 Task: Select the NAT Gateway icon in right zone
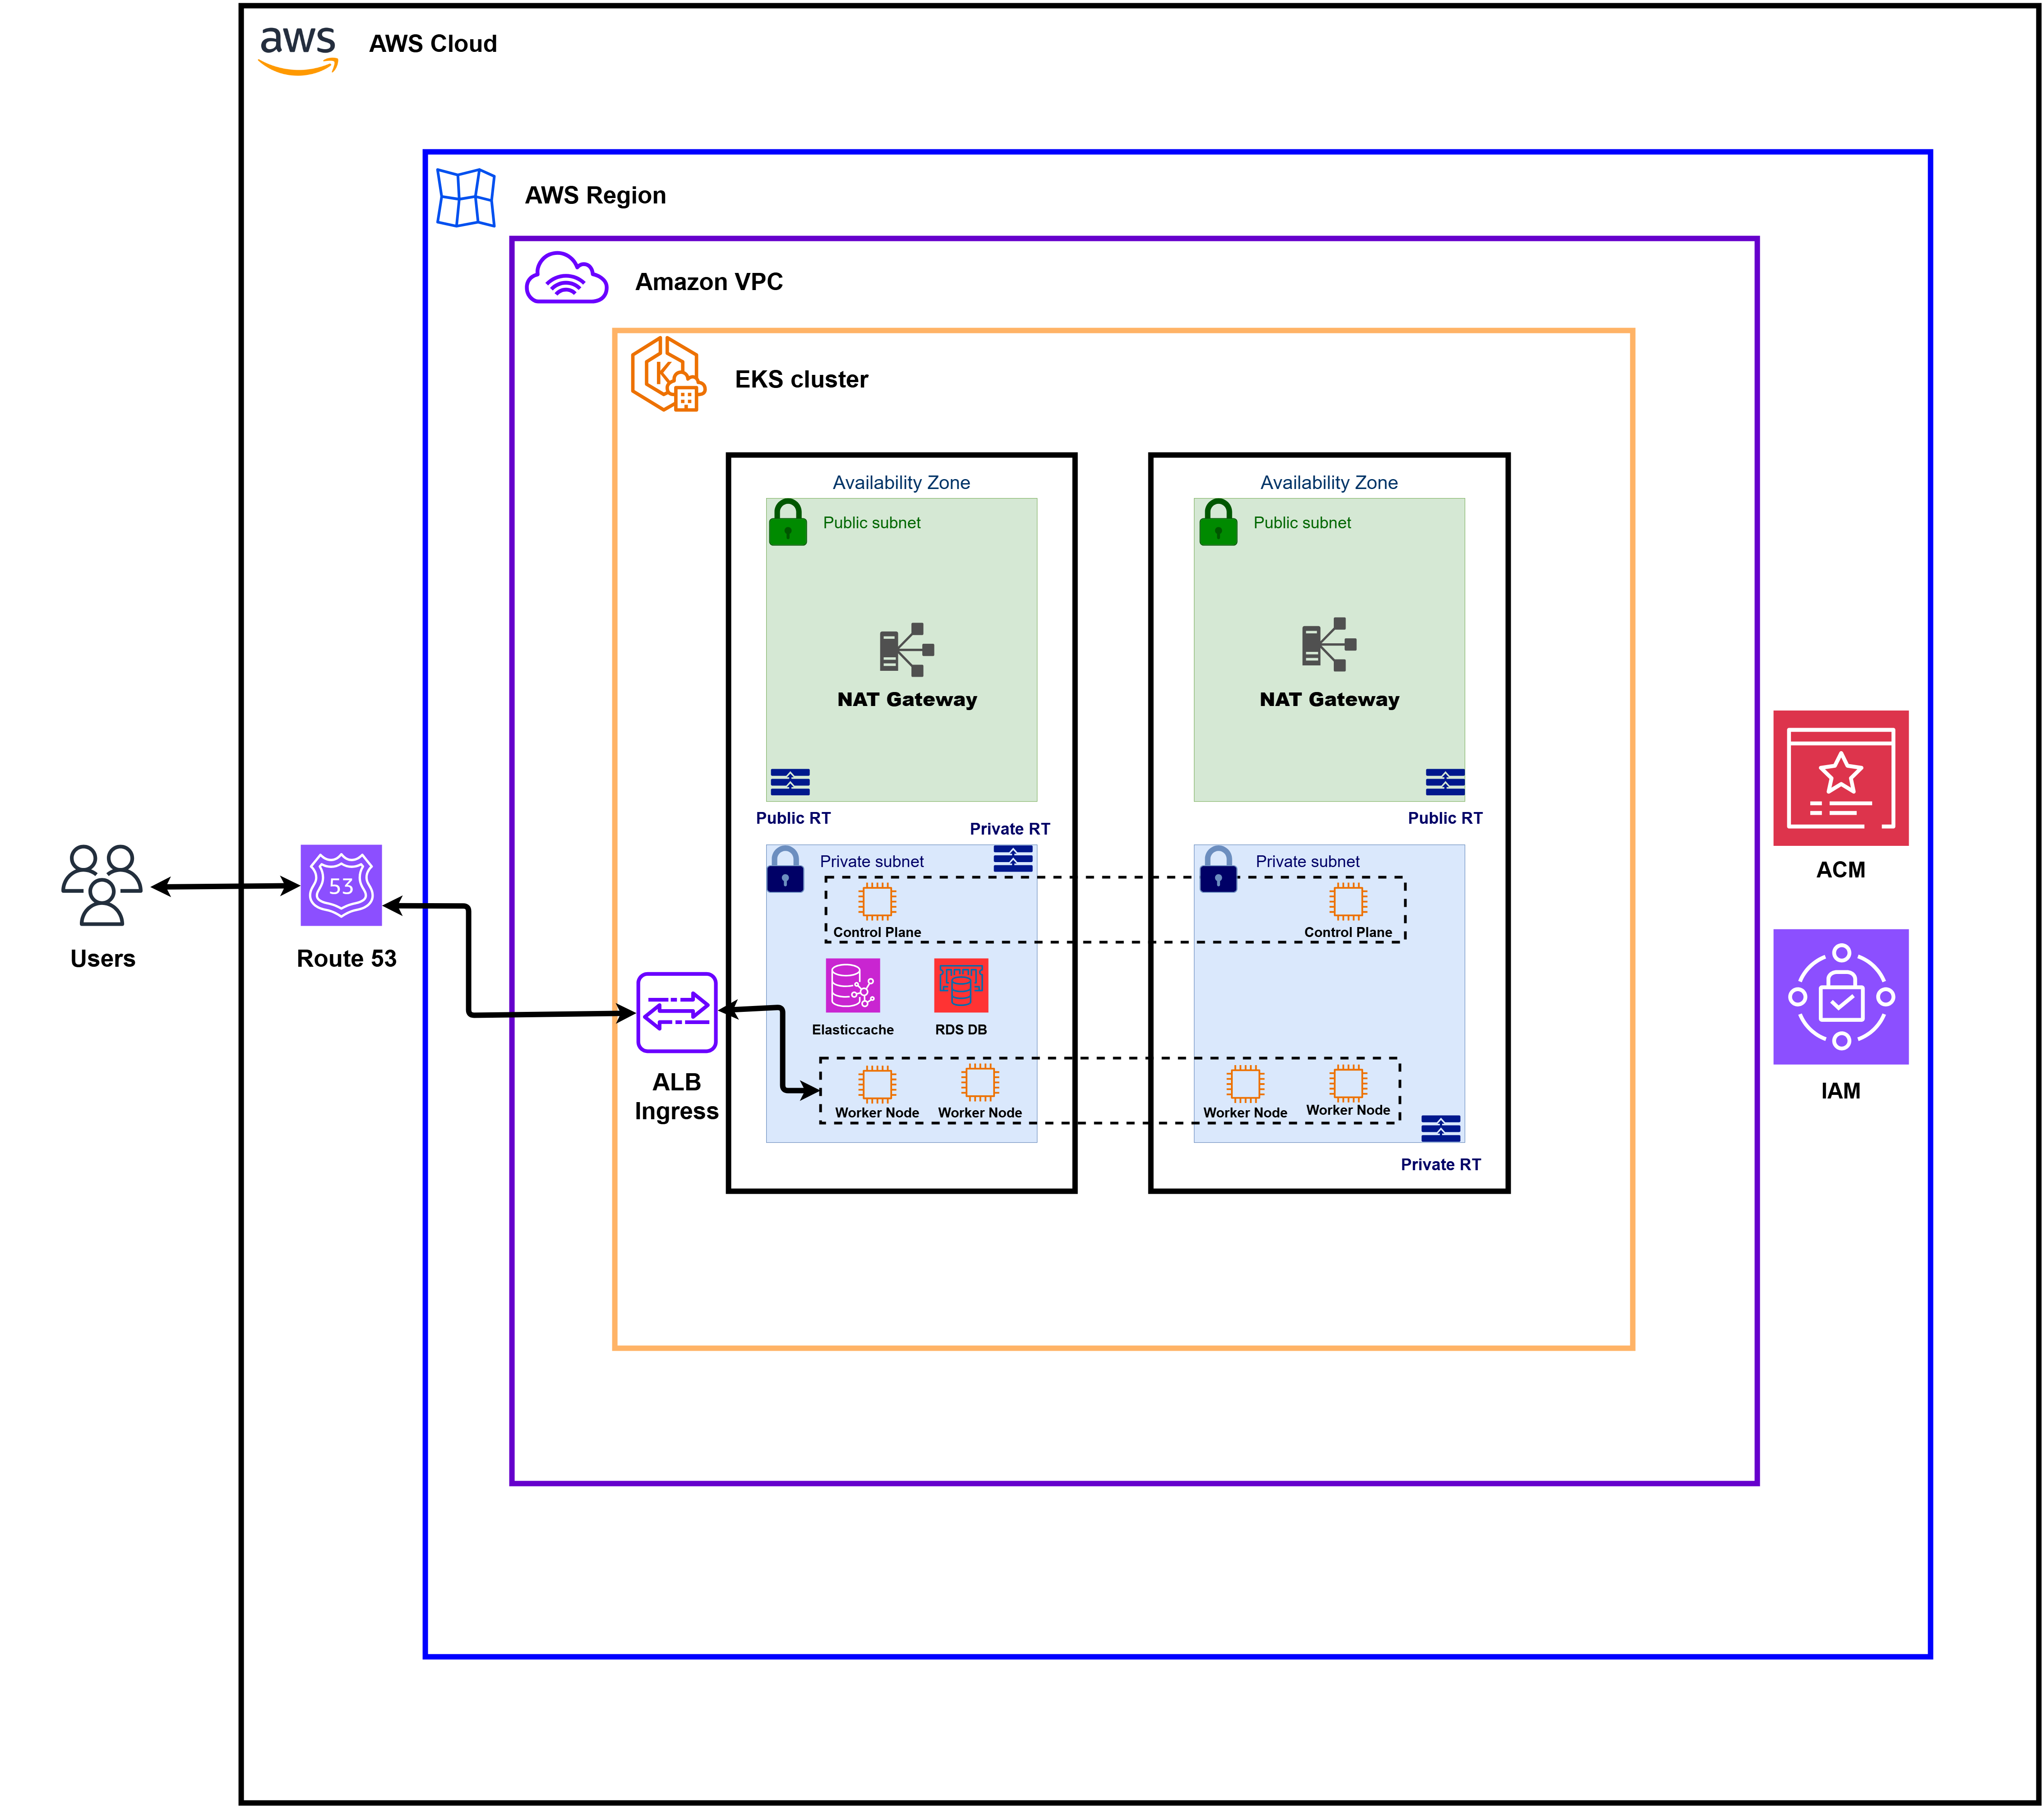tap(1329, 644)
